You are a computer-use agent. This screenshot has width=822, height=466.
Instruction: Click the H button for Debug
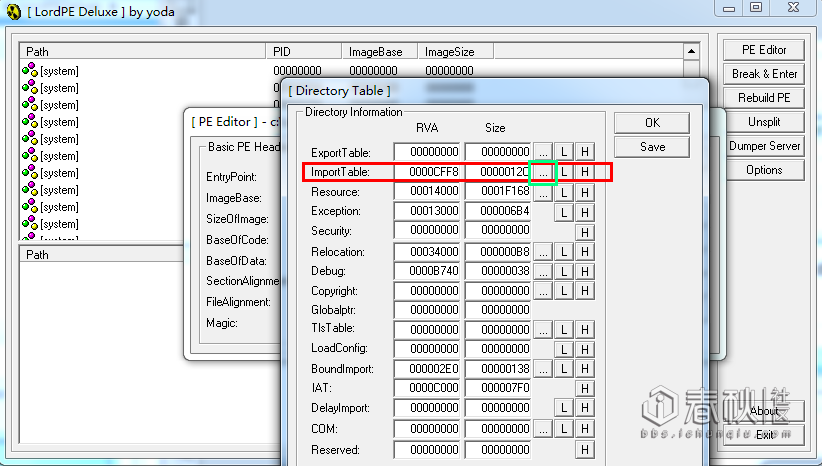pyautogui.click(x=585, y=272)
